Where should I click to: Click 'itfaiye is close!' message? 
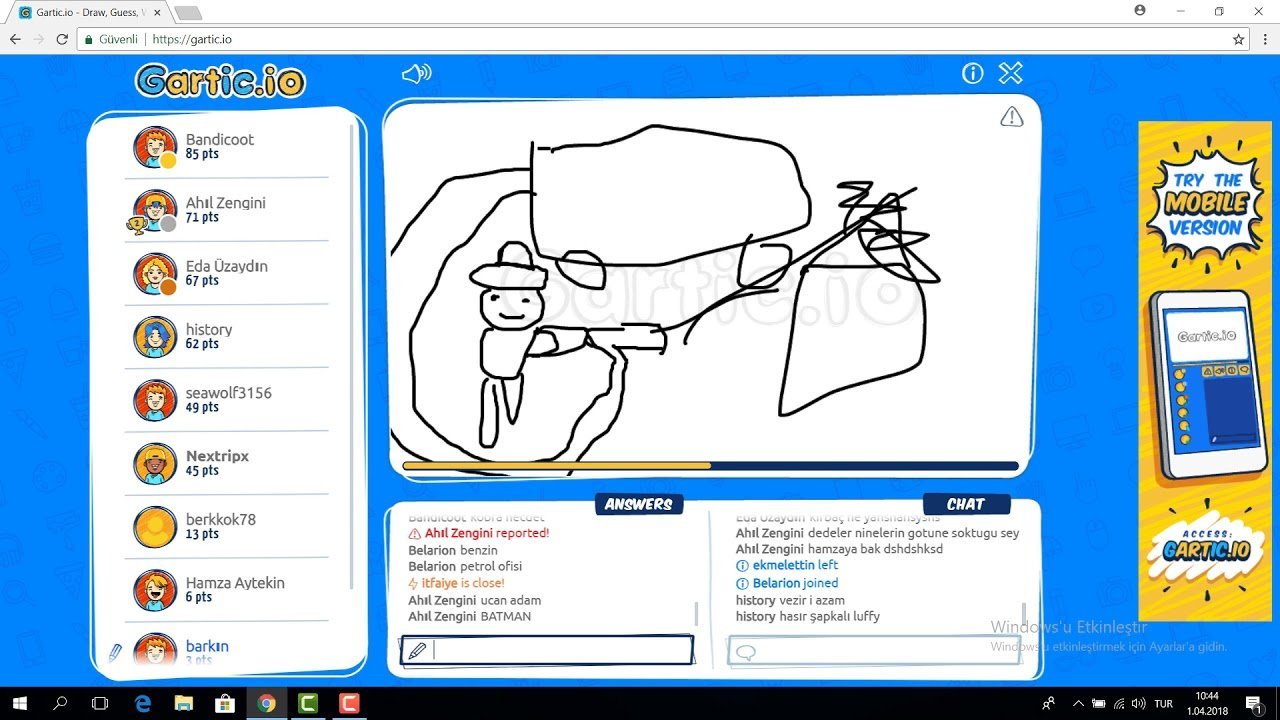click(456, 583)
